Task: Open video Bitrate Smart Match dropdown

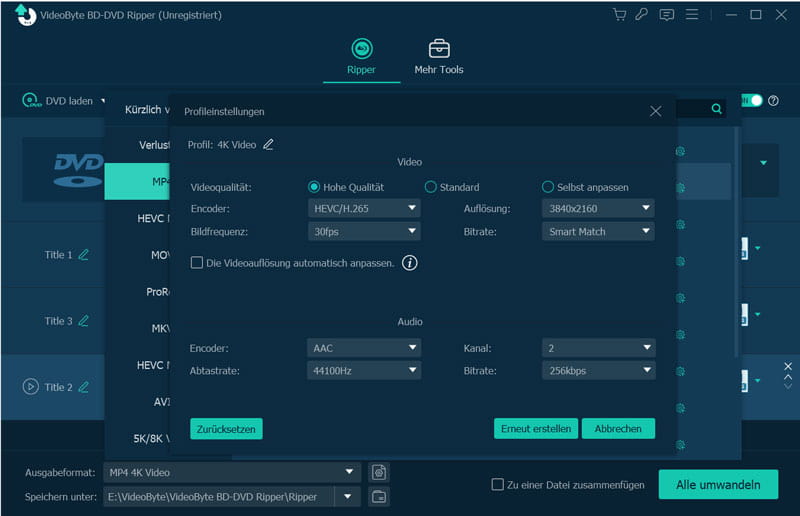Action: 598,232
